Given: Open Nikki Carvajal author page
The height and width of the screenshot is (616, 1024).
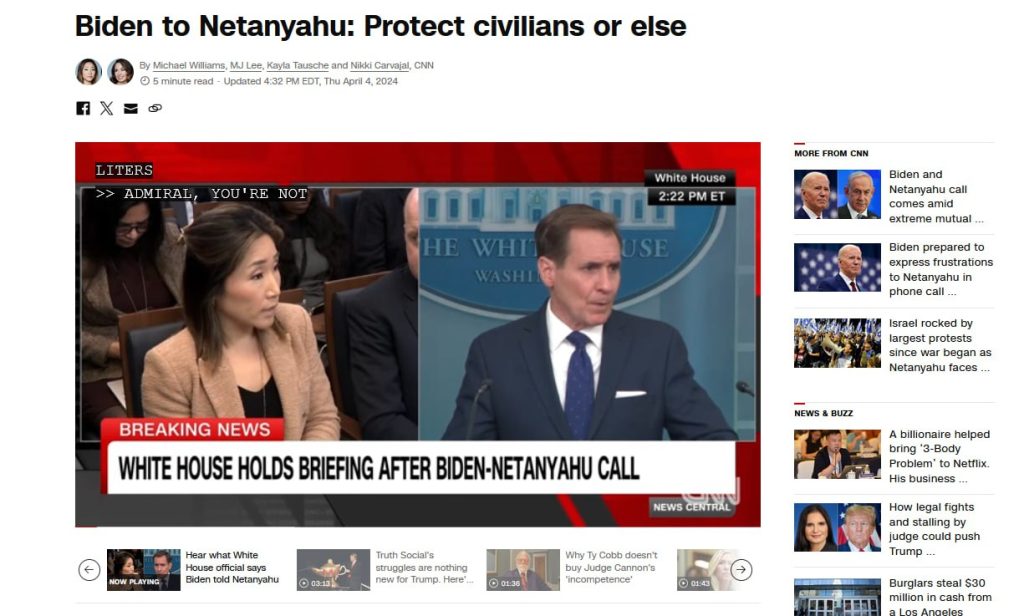Looking at the screenshot, I should pos(379,65).
